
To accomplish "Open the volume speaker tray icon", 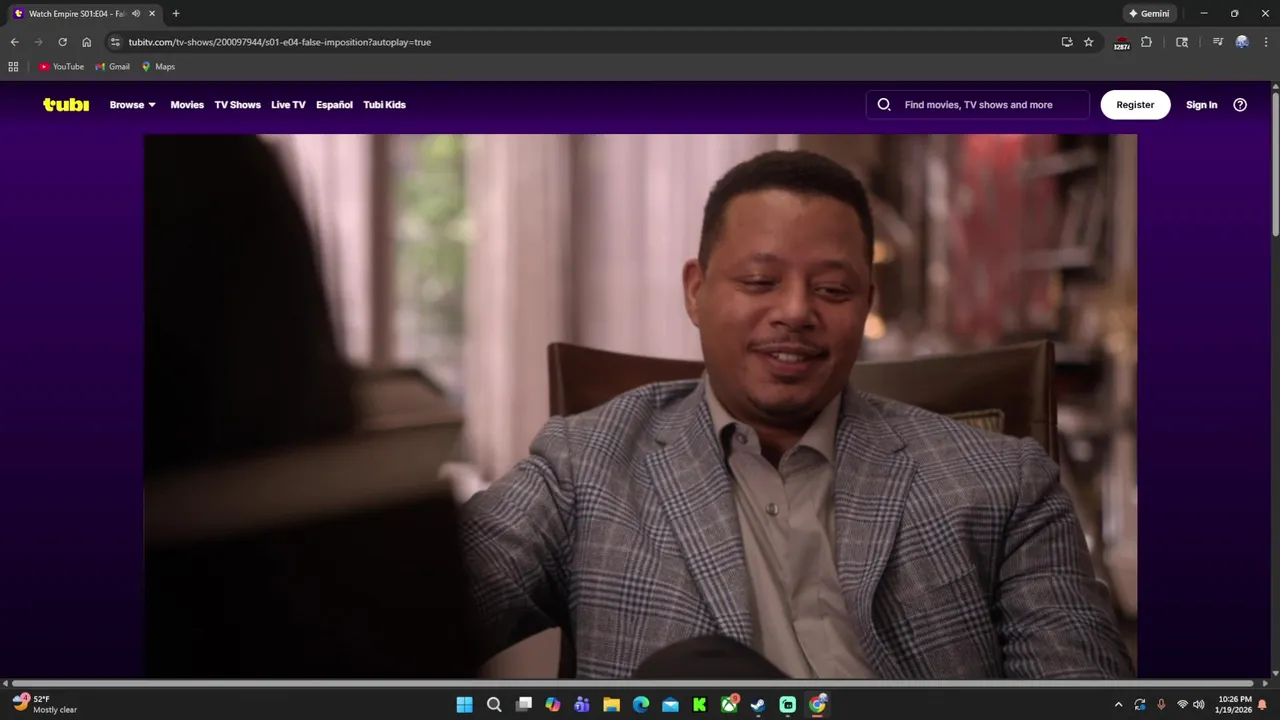I will [1198, 705].
